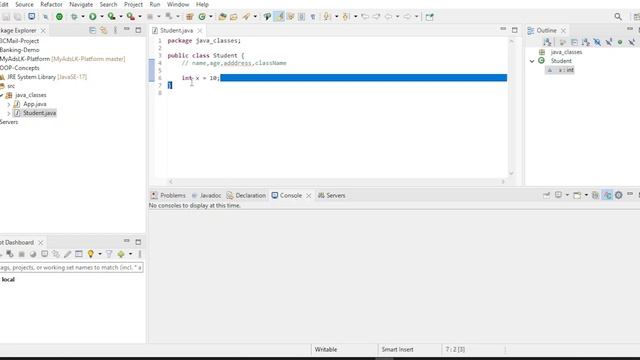Click the New Java Package icon
Screen dimensions: 640x360
point(189,17)
